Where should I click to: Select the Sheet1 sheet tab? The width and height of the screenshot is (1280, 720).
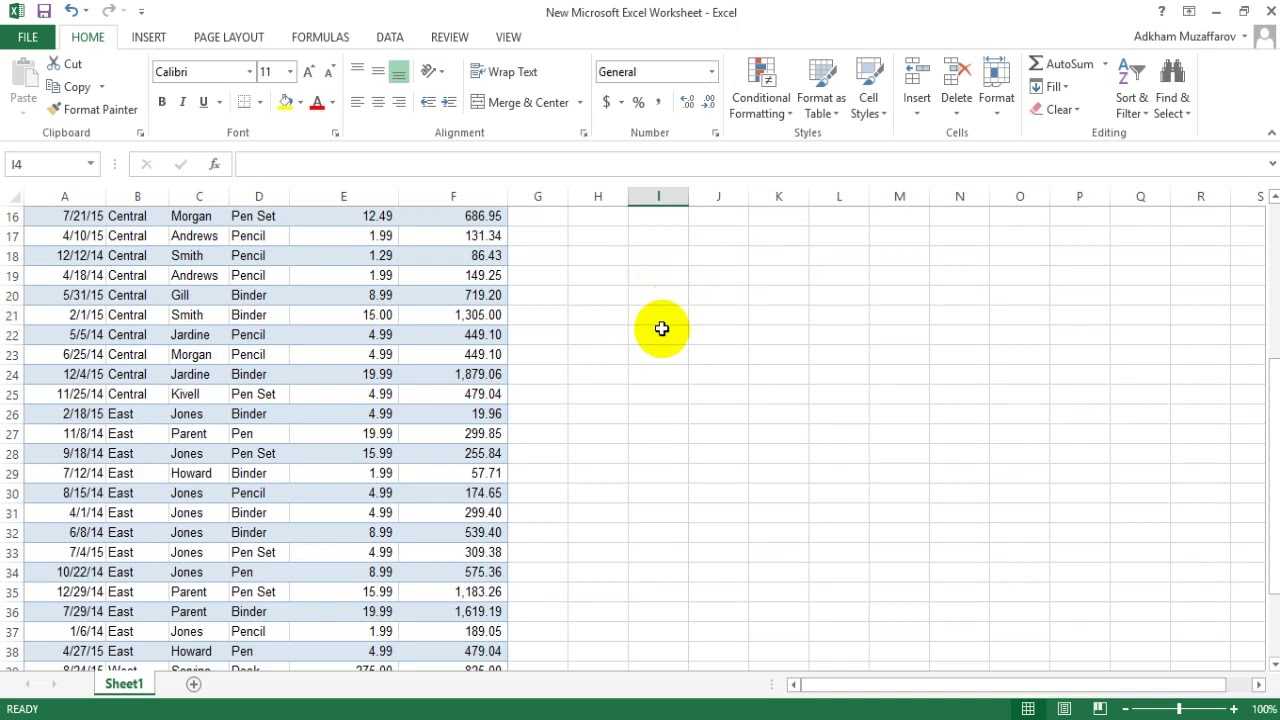(125, 684)
